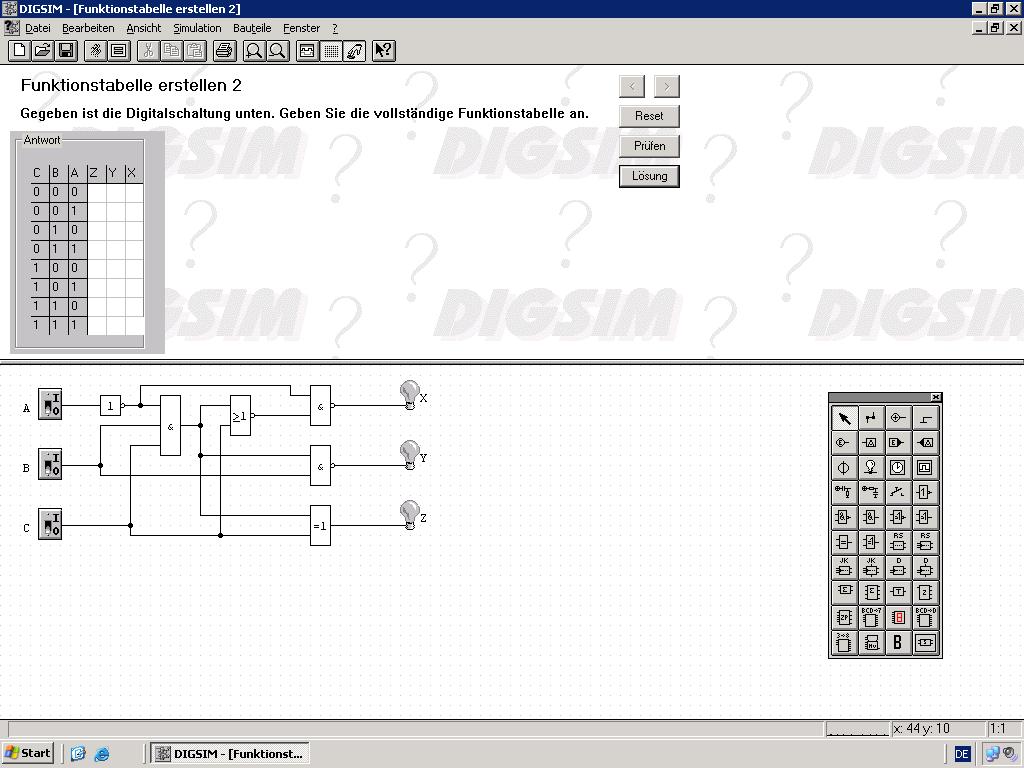The width and height of the screenshot is (1024, 768).
Task: Zoom out with the minus magnifier icon
Action: [x=278, y=50]
